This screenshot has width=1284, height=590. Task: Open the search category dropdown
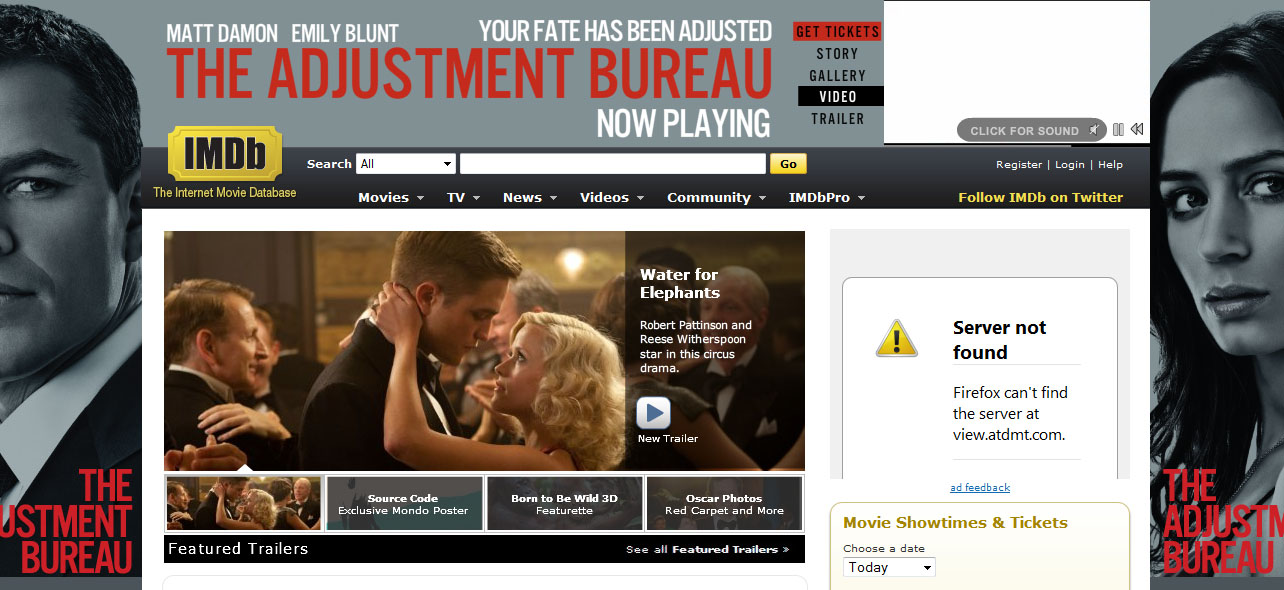pyautogui.click(x=405, y=164)
